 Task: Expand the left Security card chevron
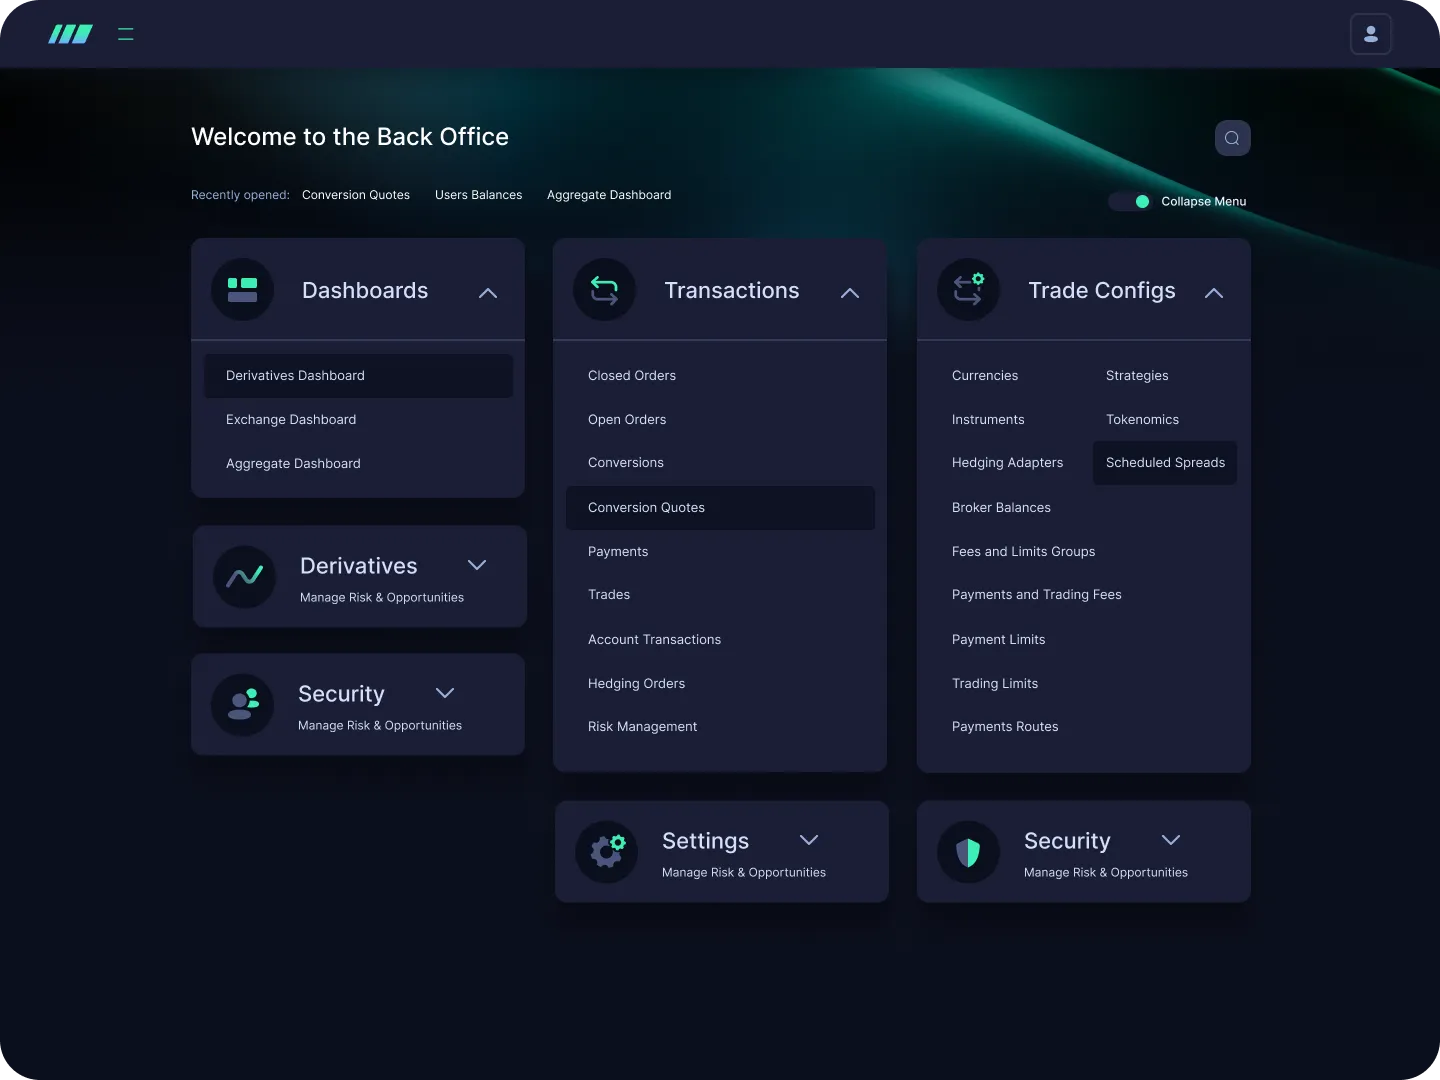[x=445, y=693]
